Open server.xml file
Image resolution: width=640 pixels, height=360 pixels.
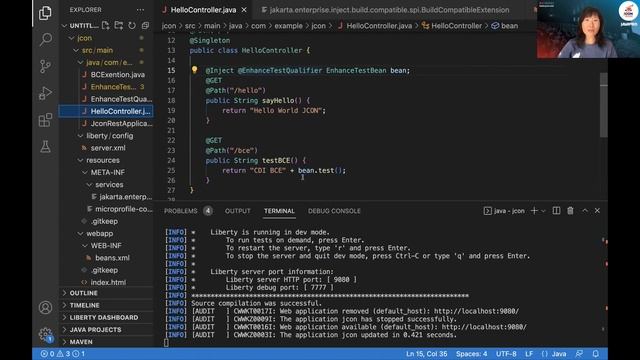click(x=108, y=148)
